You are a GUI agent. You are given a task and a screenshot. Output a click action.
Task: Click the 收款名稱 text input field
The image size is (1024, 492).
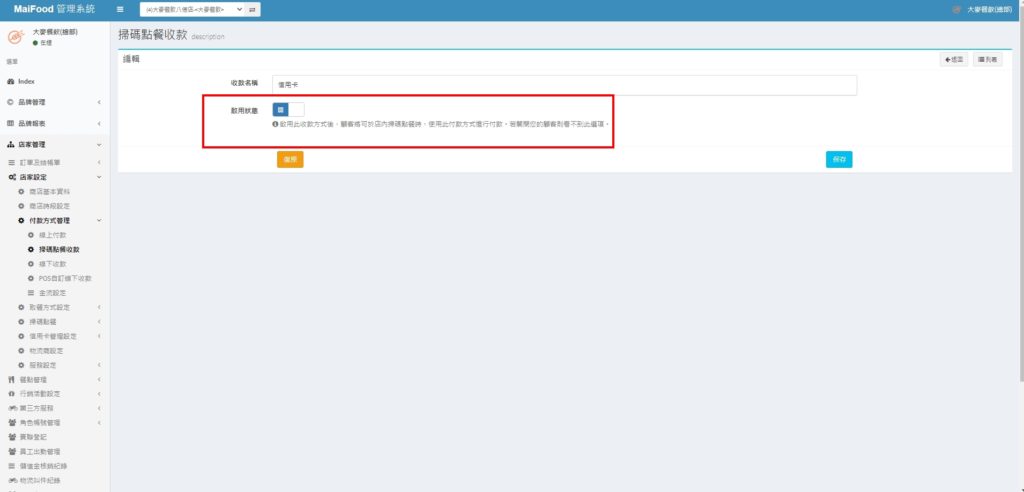(x=564, y=85)
